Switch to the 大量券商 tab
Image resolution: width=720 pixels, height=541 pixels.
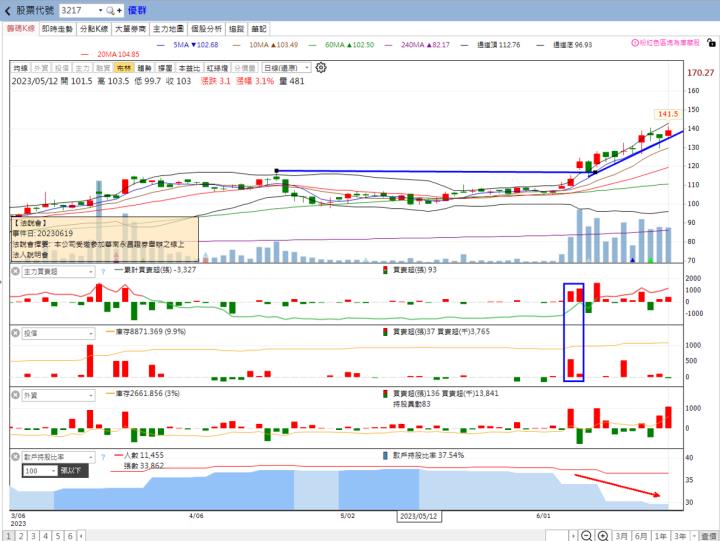130,29
